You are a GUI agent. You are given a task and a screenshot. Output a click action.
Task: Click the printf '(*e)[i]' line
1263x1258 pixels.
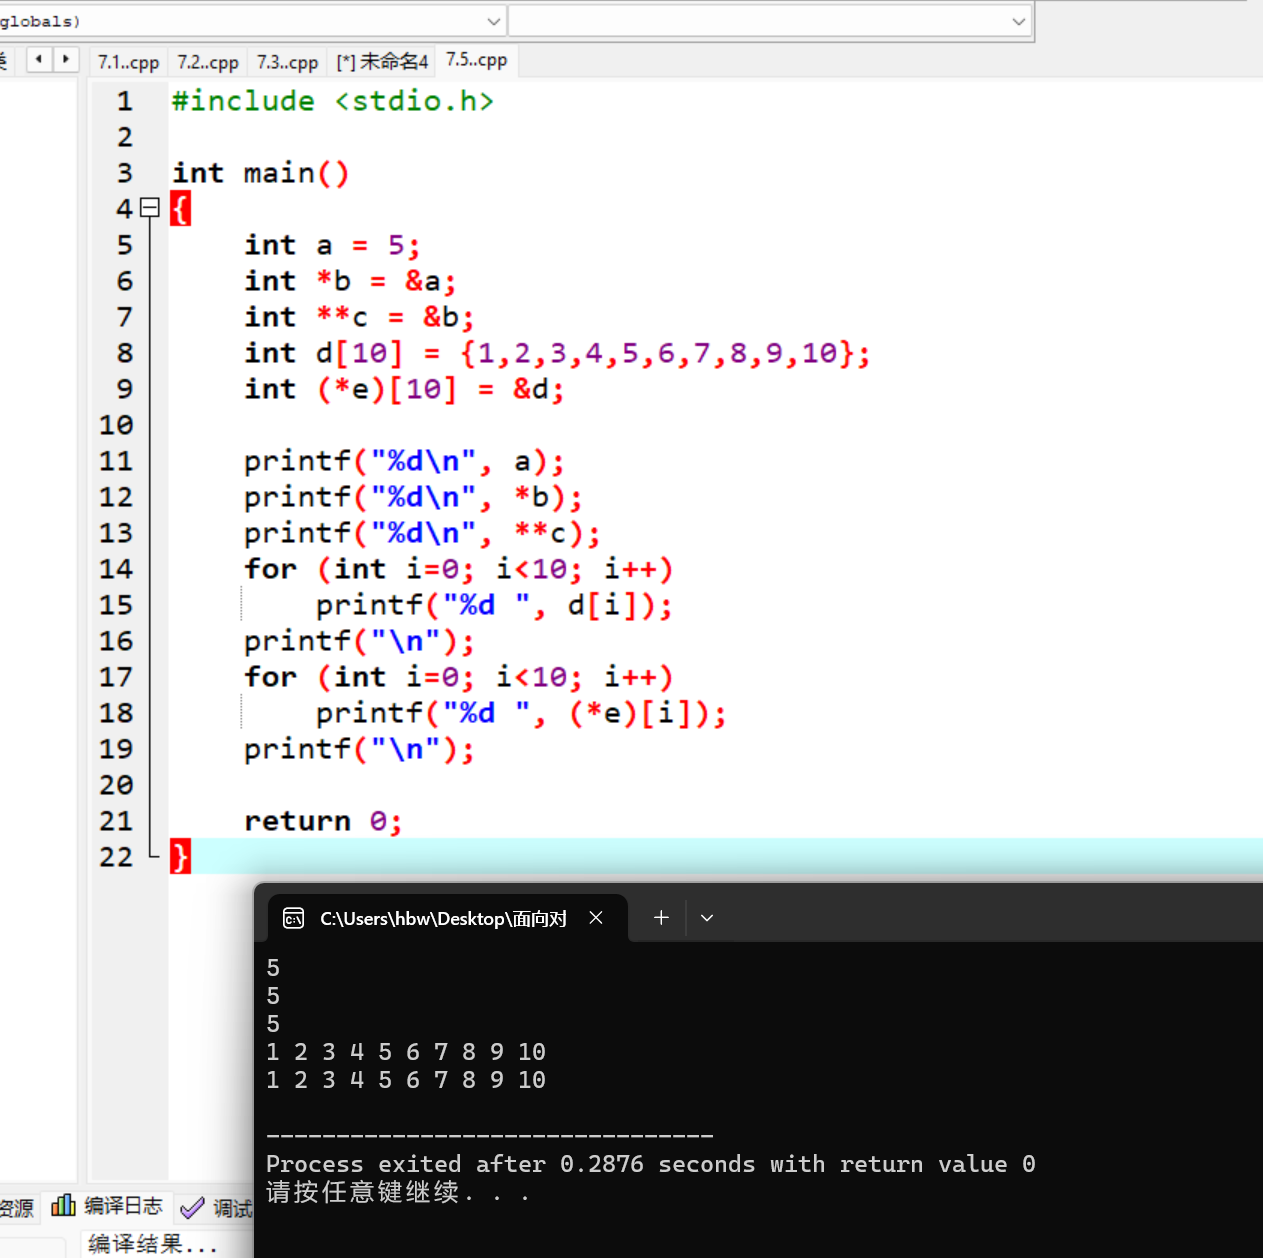521,713
